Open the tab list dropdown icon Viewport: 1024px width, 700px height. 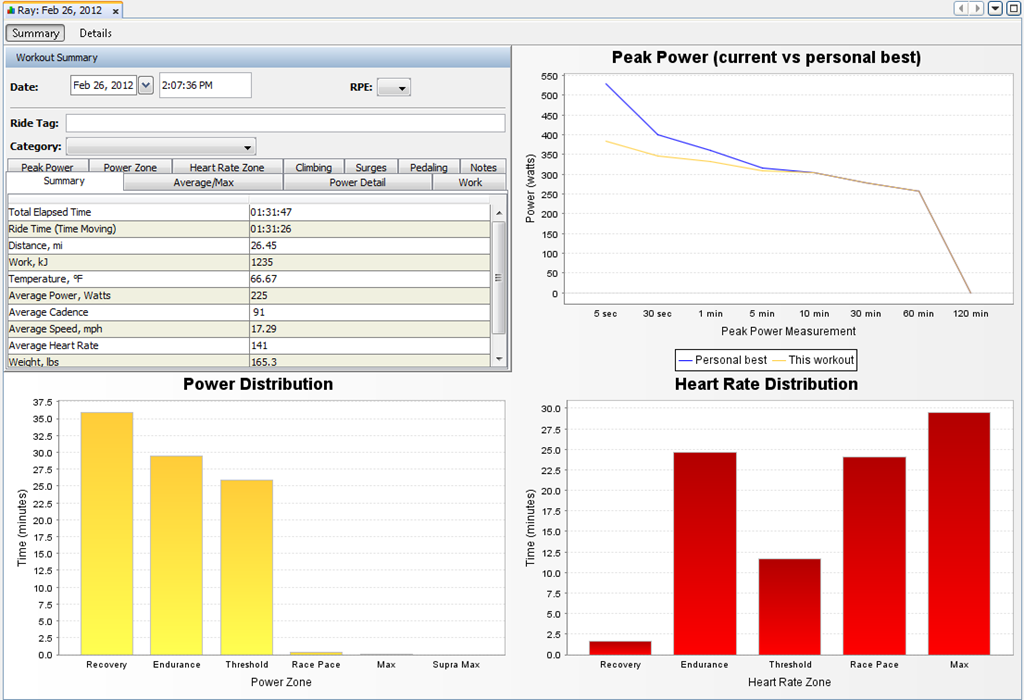pyautogui.click(x=995, y=8)
